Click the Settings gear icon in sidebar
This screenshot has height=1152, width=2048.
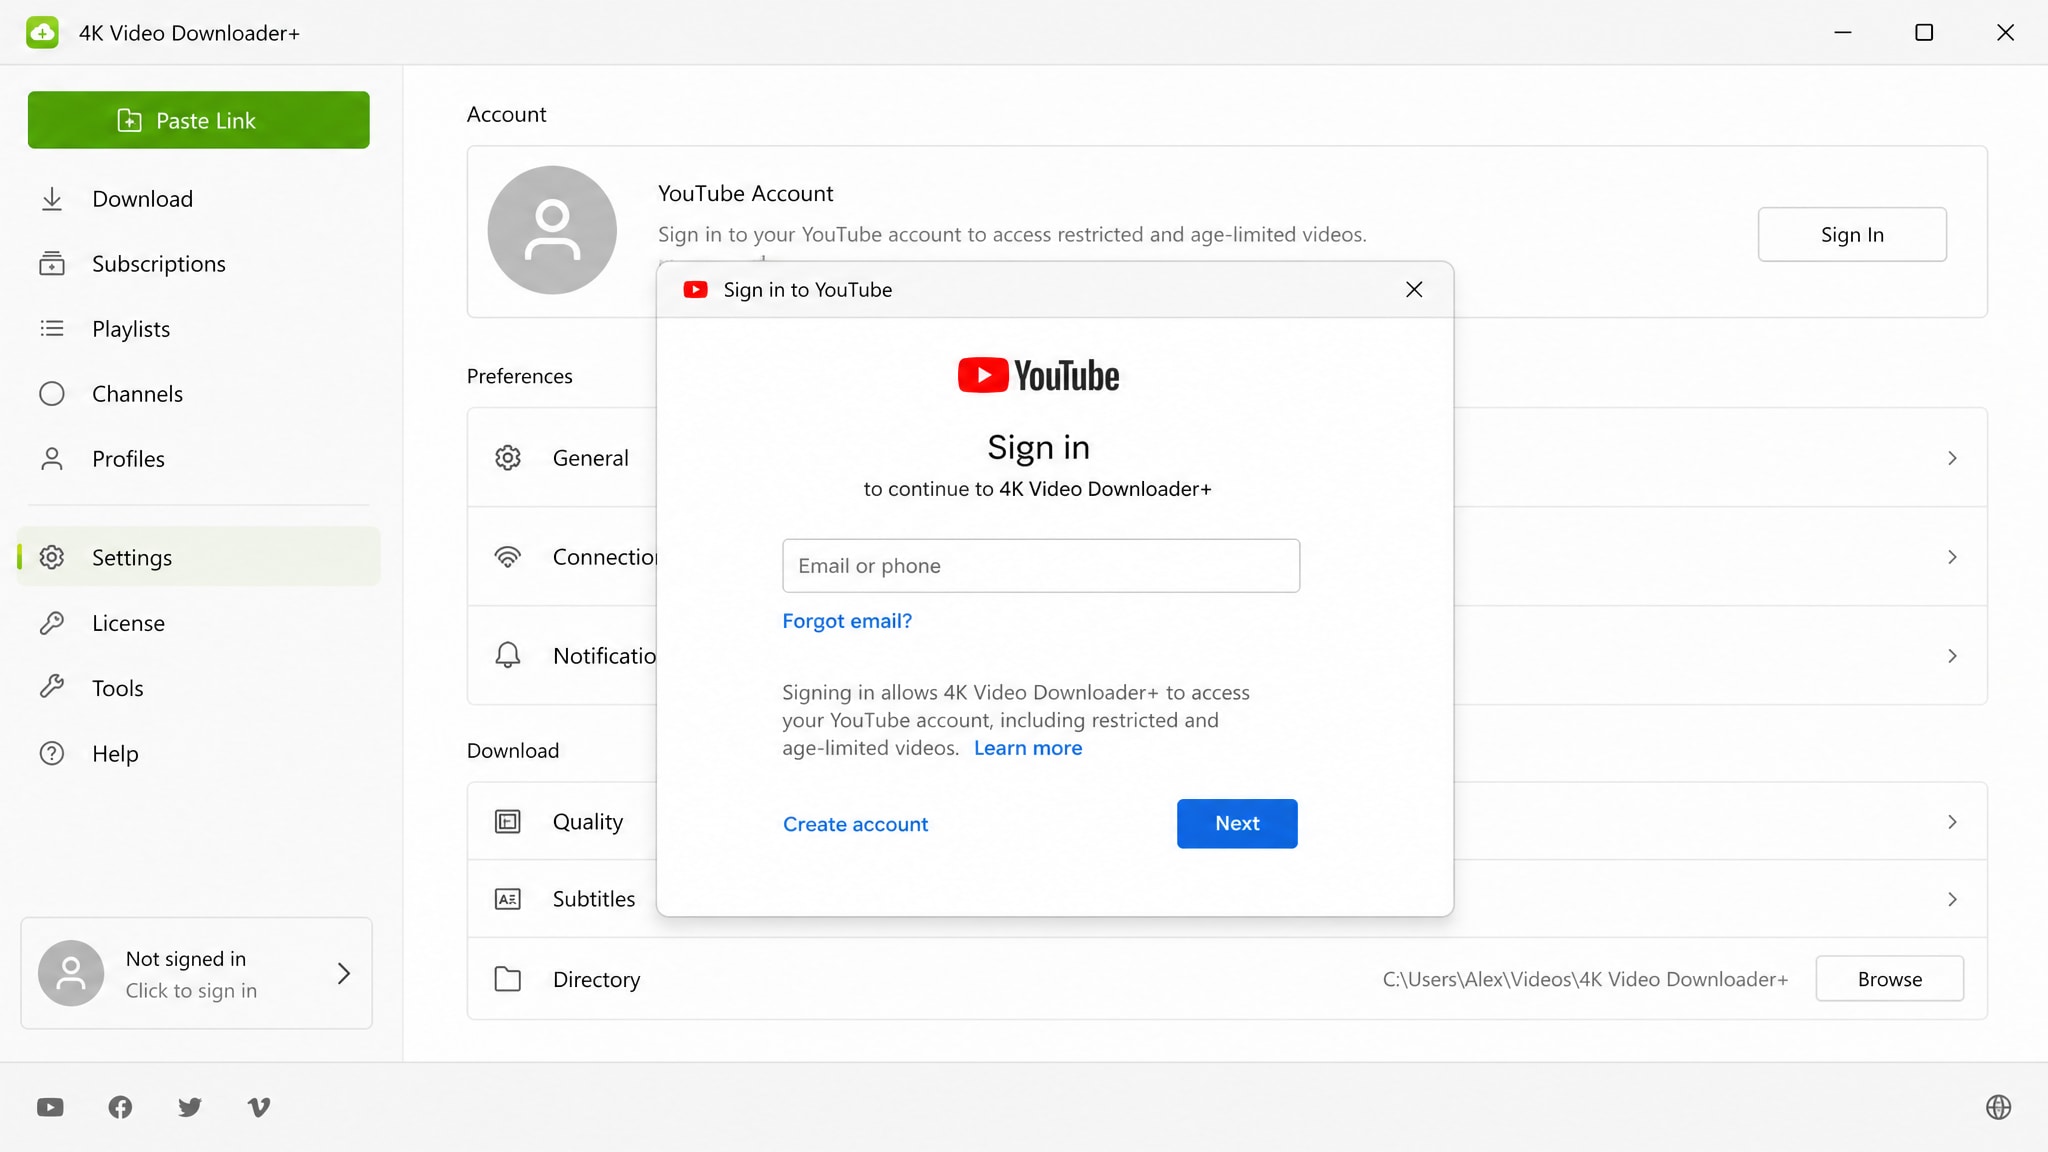[52, 557]
